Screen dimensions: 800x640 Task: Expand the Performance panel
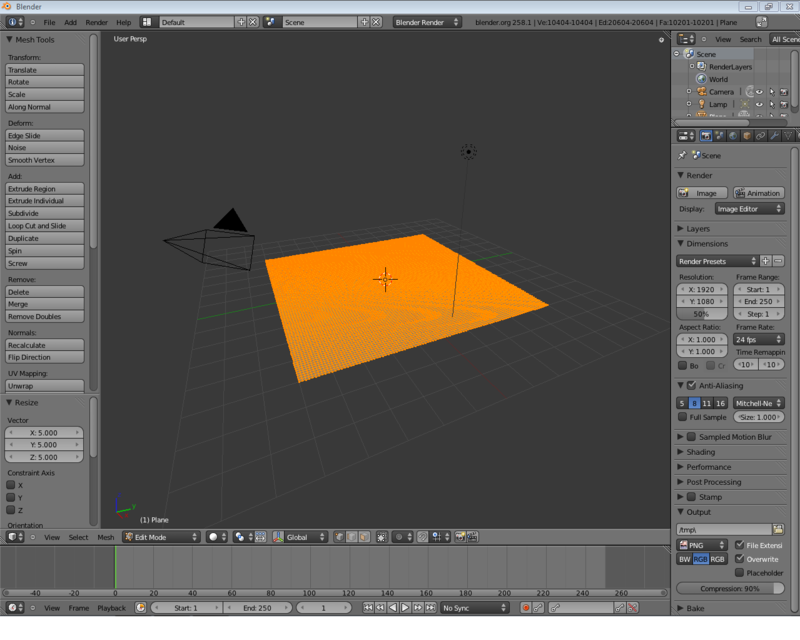708,467
